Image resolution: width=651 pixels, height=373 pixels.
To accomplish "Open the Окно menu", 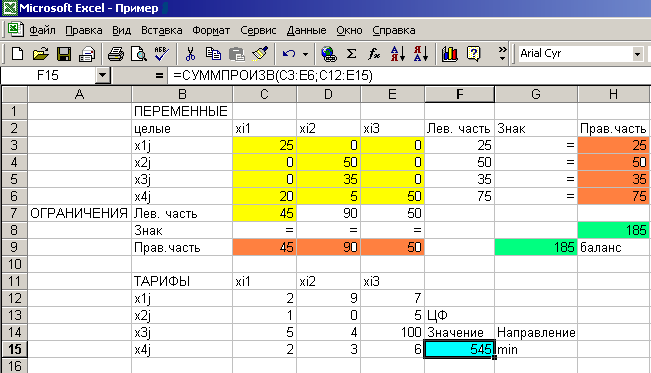I will (349, 30).
